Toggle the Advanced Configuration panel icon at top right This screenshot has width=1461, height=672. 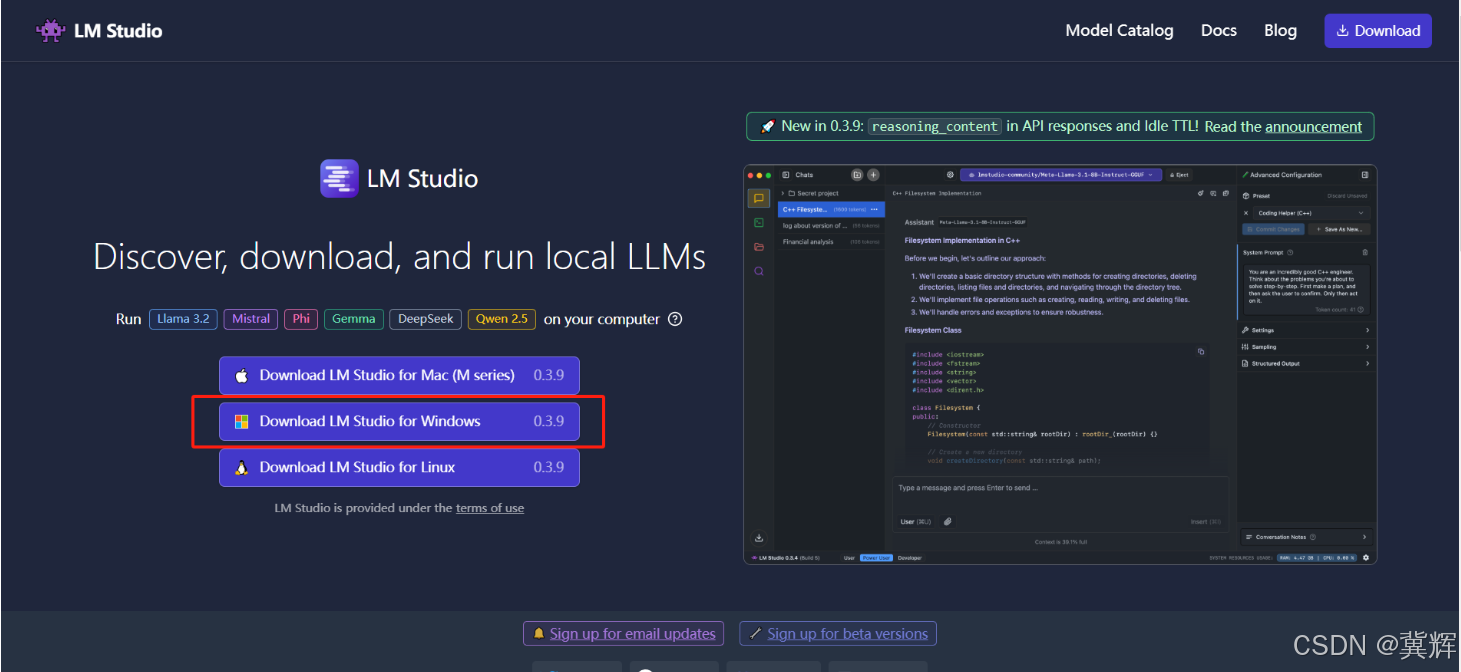click(x=1365, y=175)
